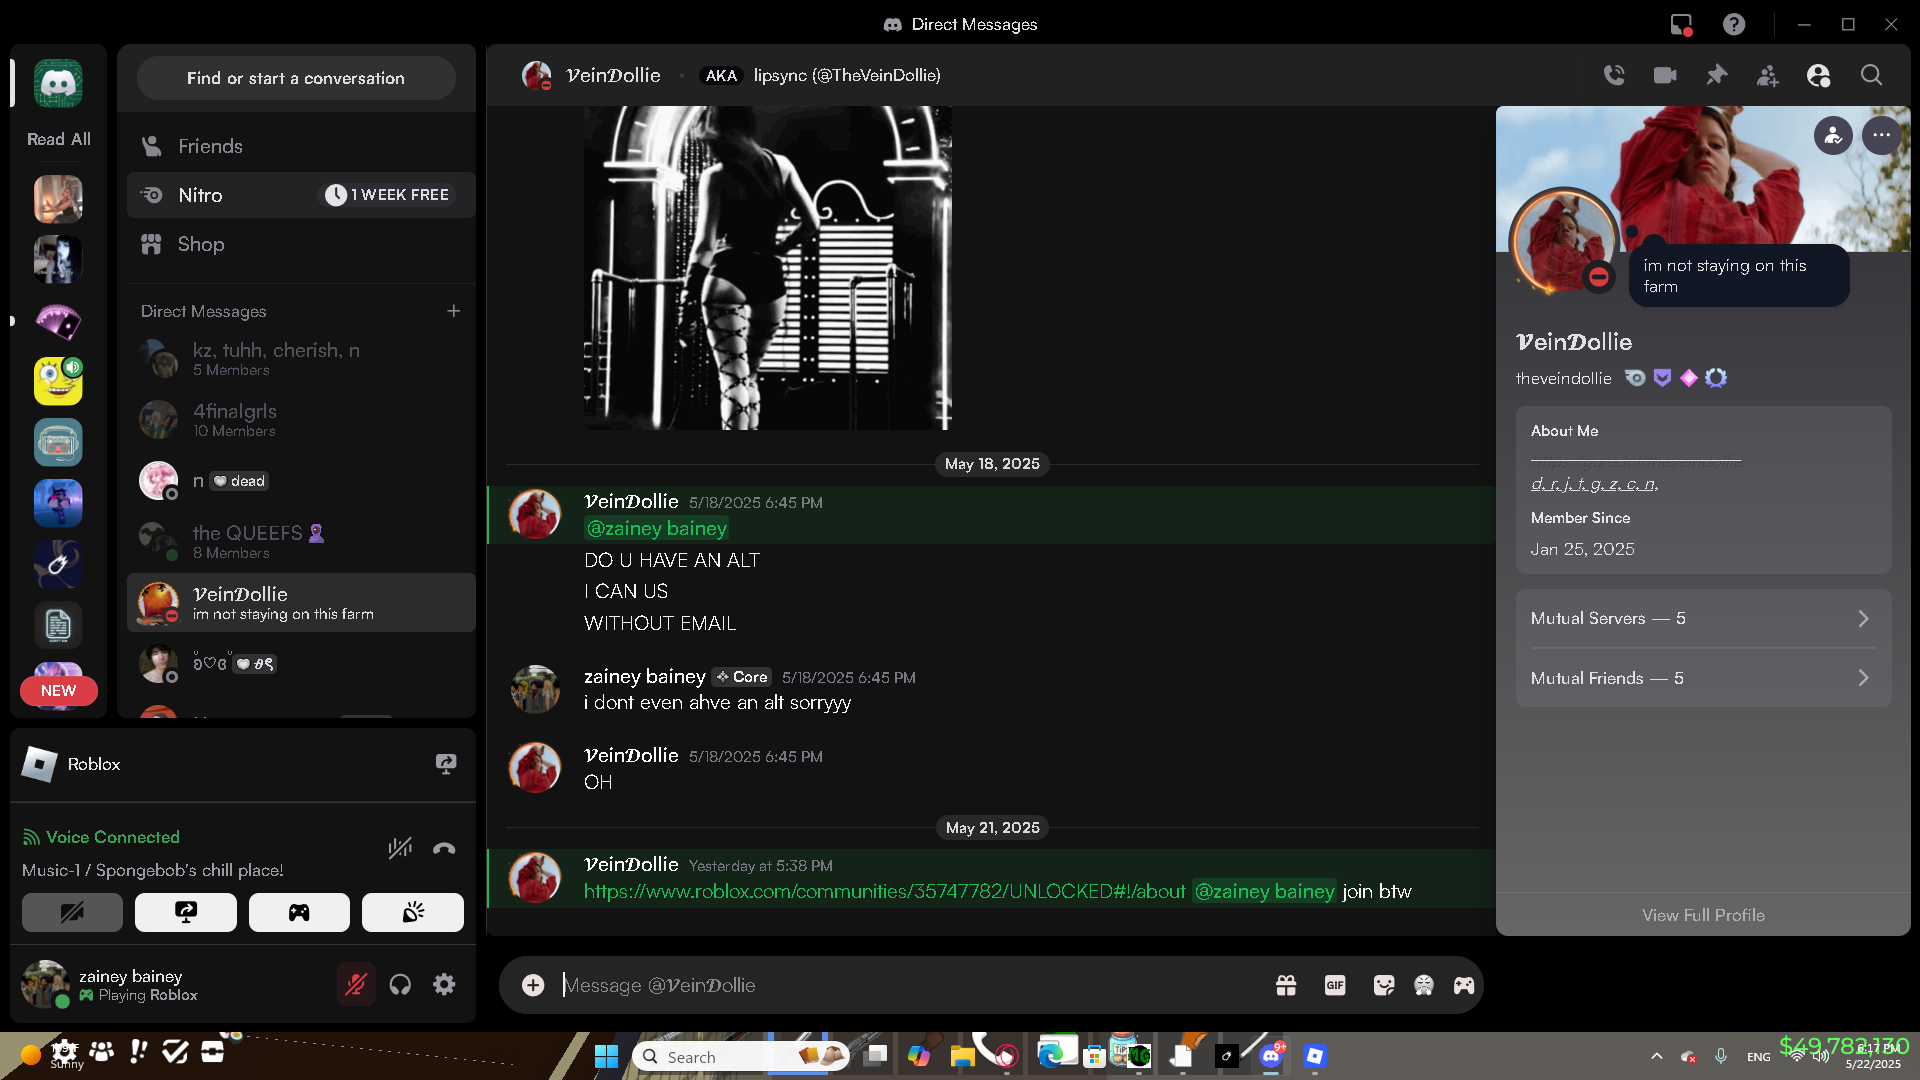Screen dimensions: 1920x1080
Task: Open Windows Start menu
Action: pos(606,1056)
